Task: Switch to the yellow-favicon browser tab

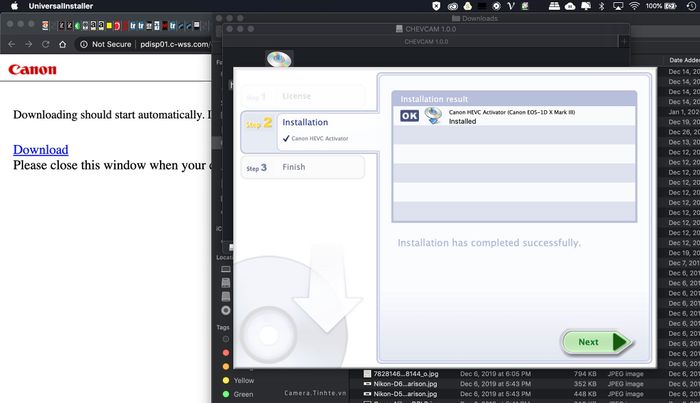Action: (108, 25)
